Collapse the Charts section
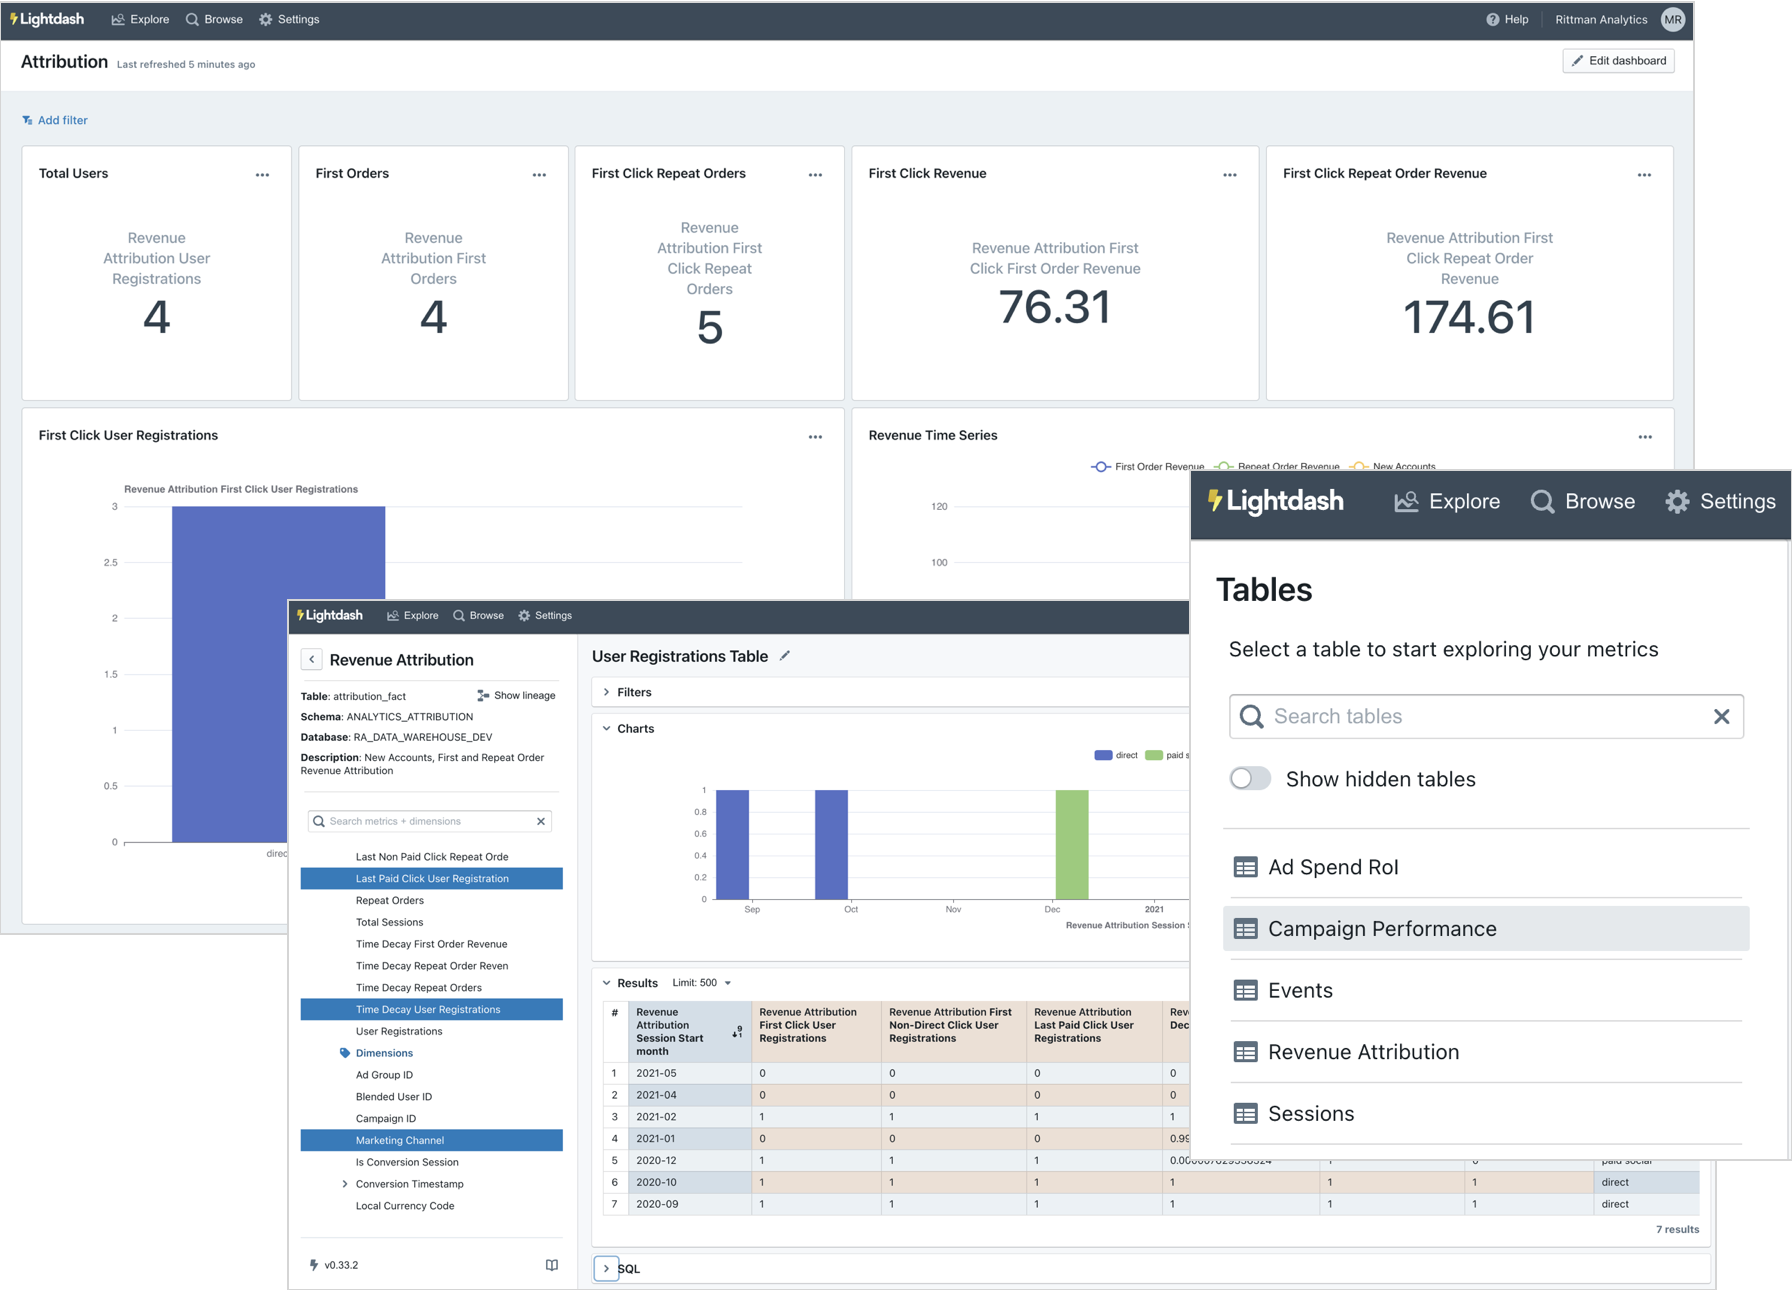Image resolution: width=1792 pixels, height=1290 pixels. point(607,728)
